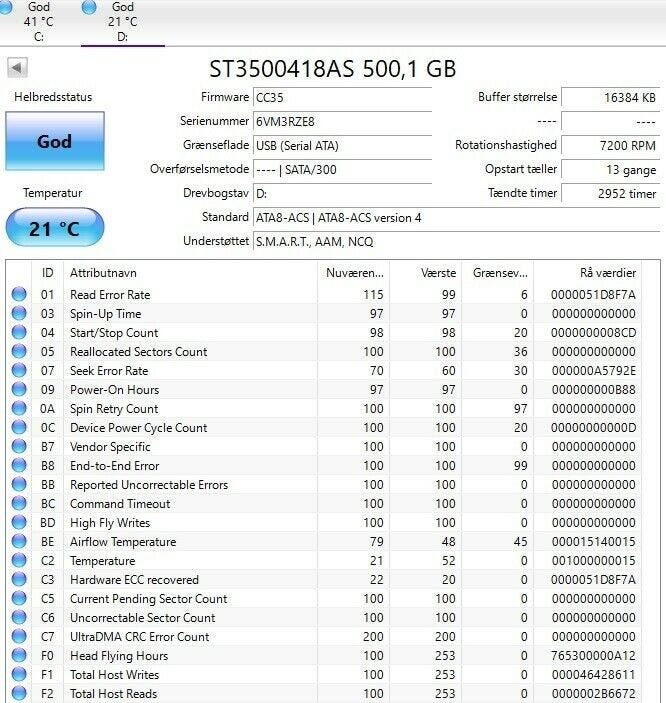Click the ID column header
Image resolution: width=666 pixels, height=703 pixels.
pyautogui.click(x=48, y=273)
